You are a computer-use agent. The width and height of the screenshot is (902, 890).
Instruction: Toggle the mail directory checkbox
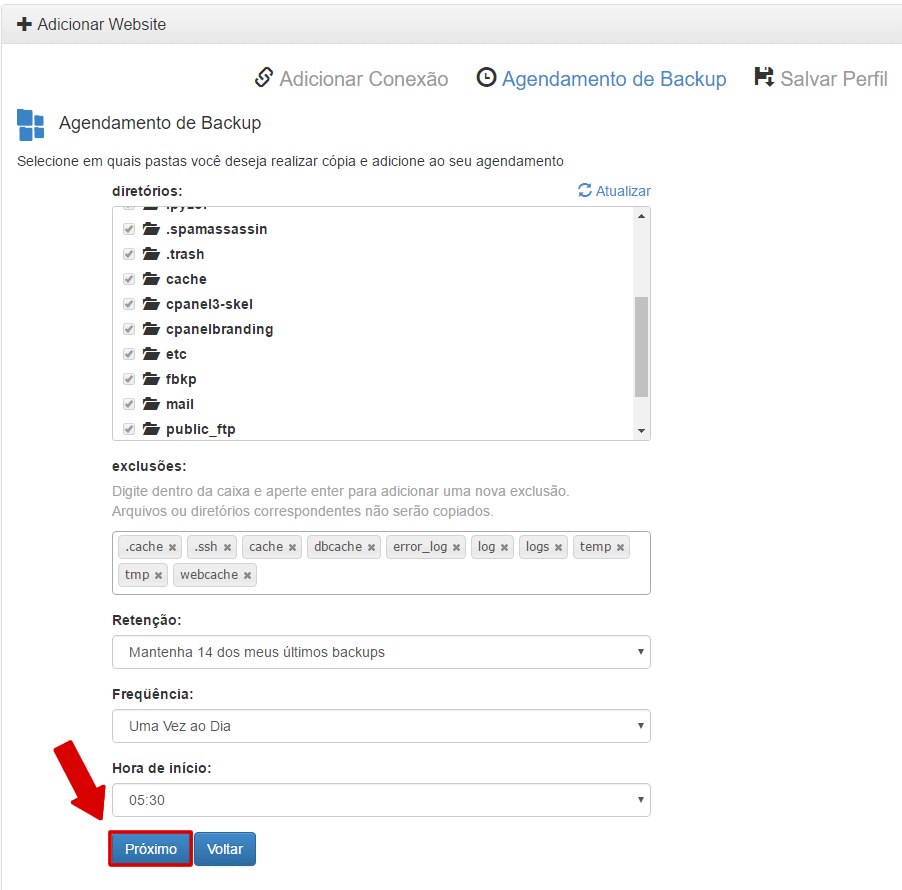[129, 404]
